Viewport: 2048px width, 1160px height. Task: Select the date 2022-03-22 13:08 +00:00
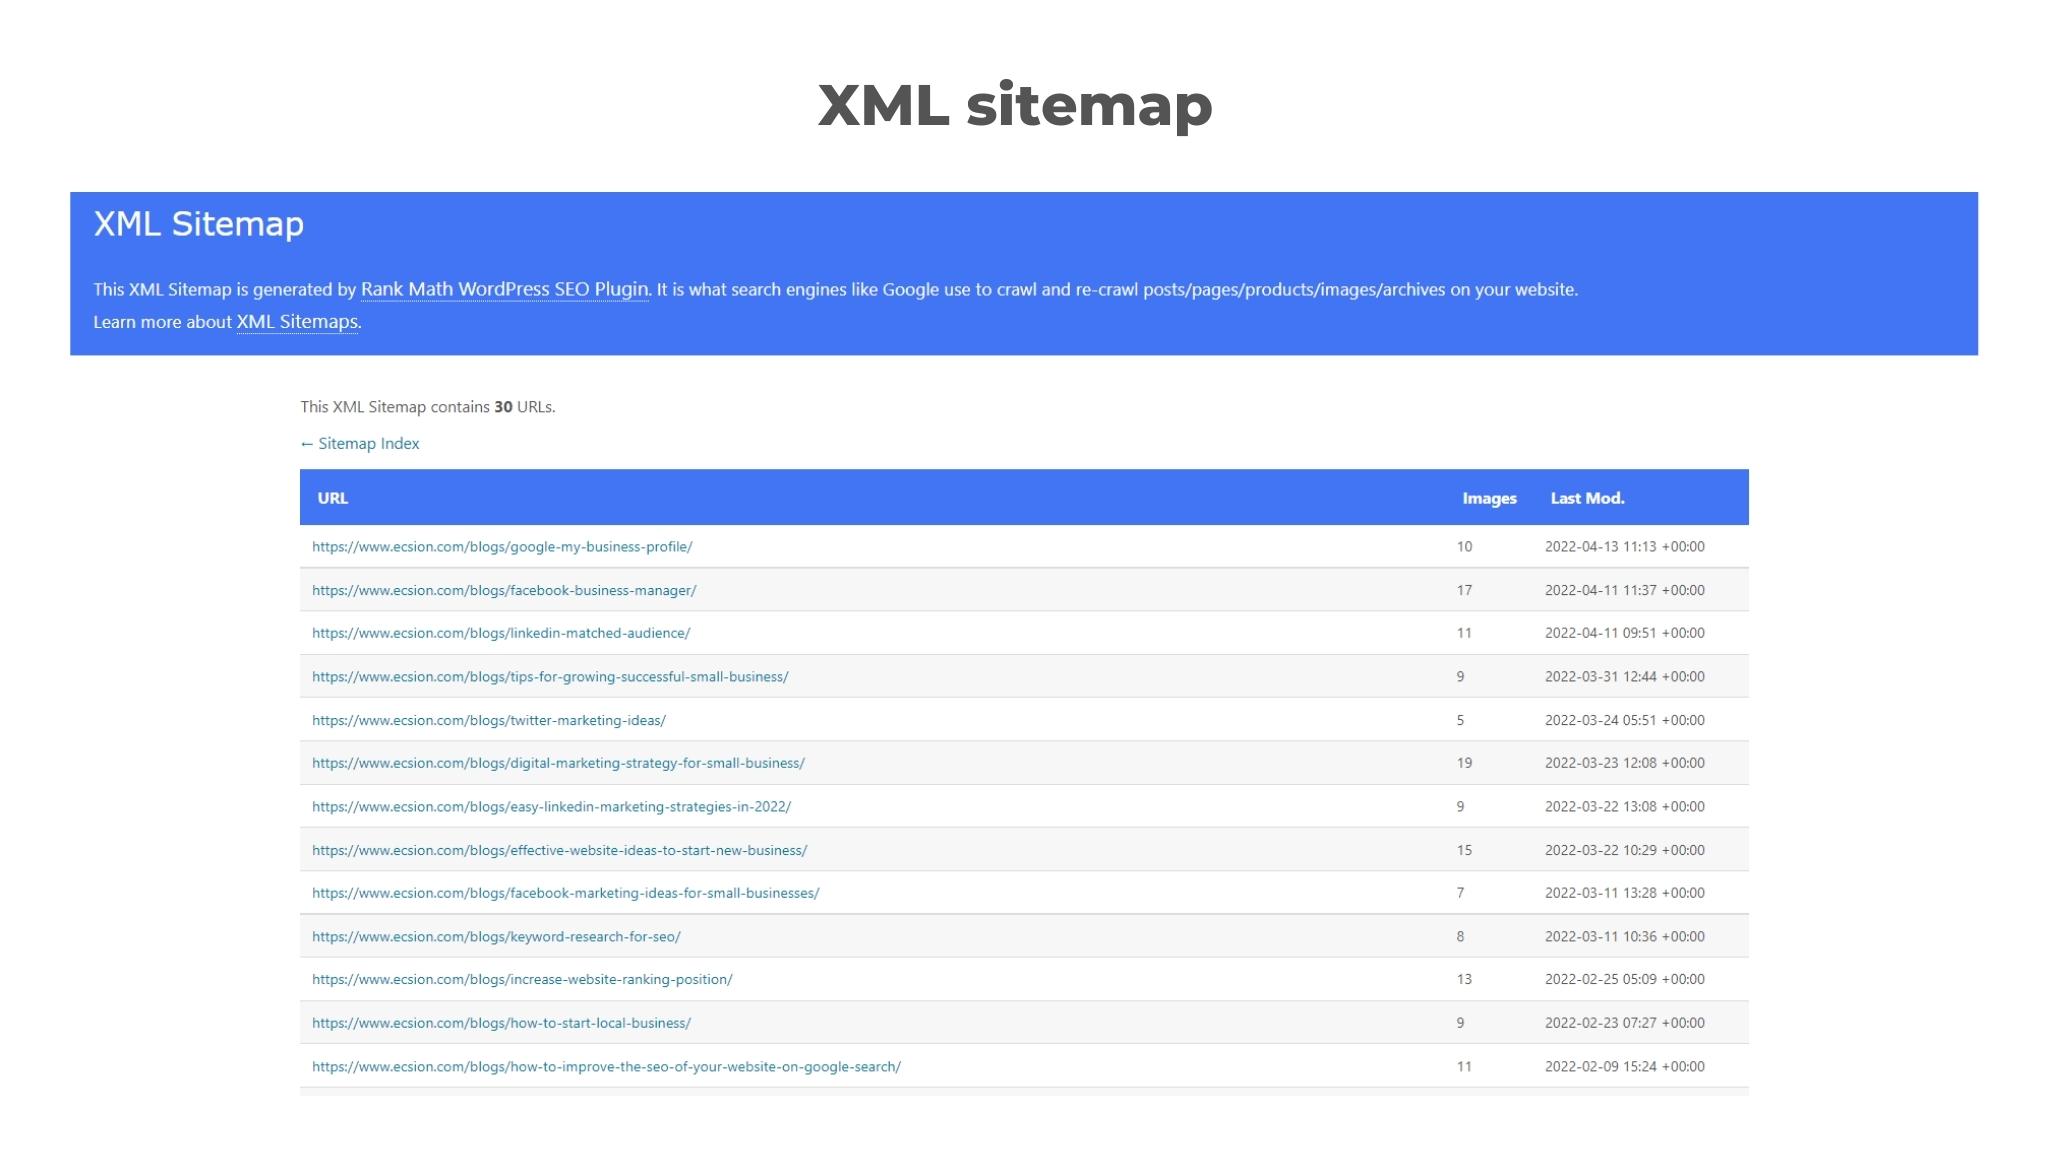tap(1624, 806)
